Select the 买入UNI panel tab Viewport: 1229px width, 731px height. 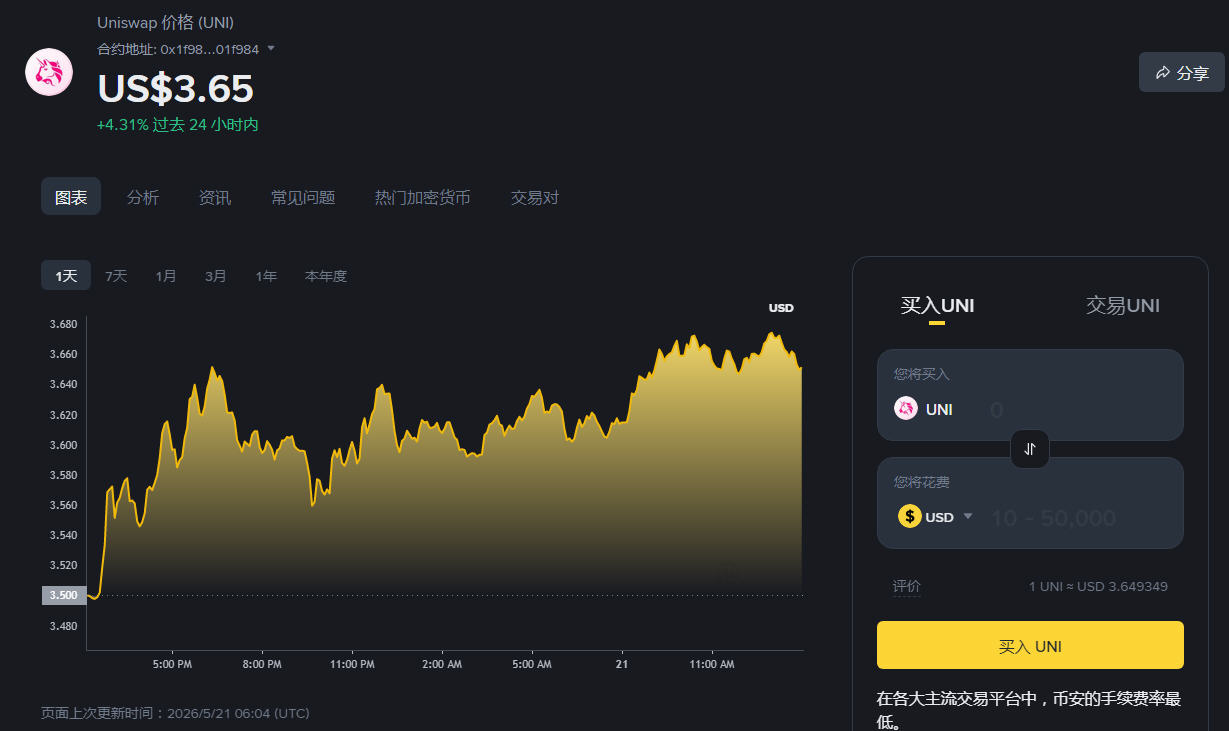pos(937,306)
